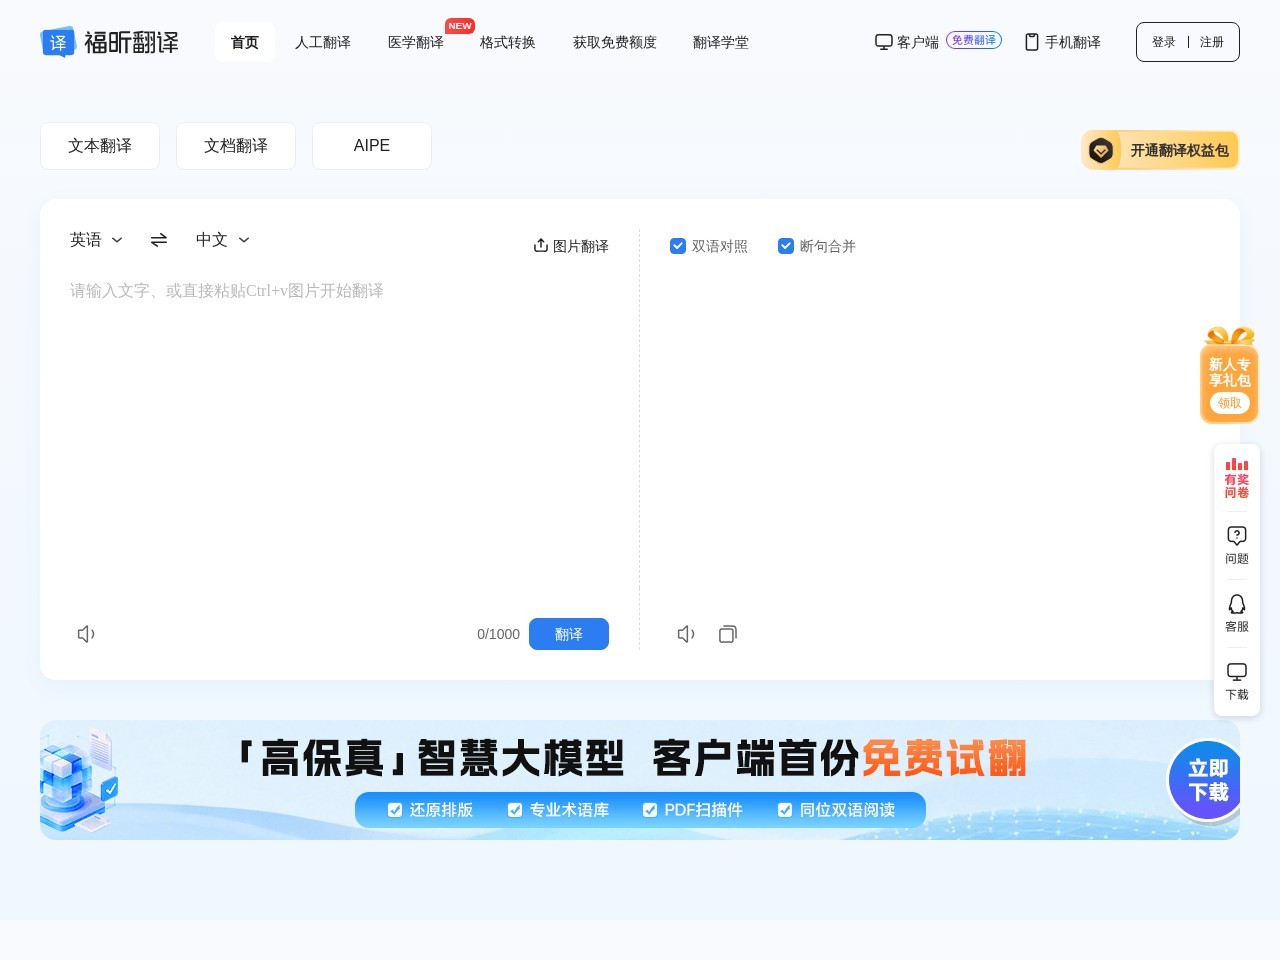Click the 图片翻译 upload icon

(541, 245)
